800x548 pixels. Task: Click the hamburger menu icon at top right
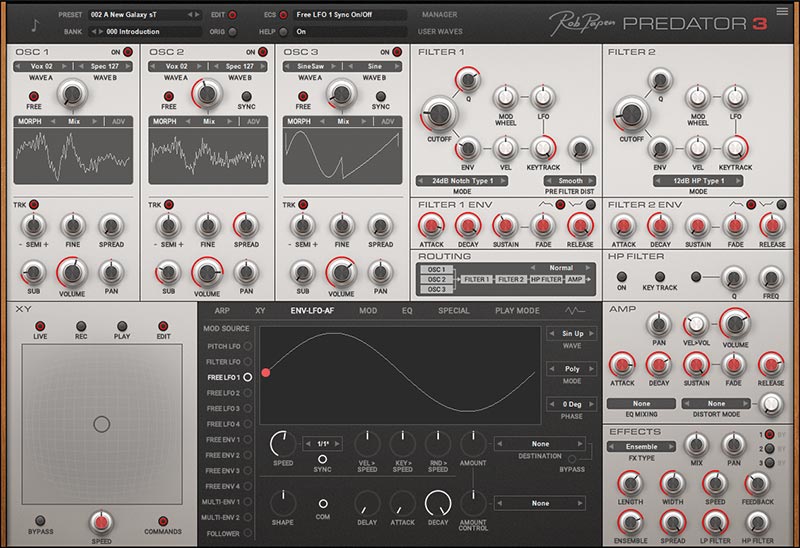[x=782, y=11]
